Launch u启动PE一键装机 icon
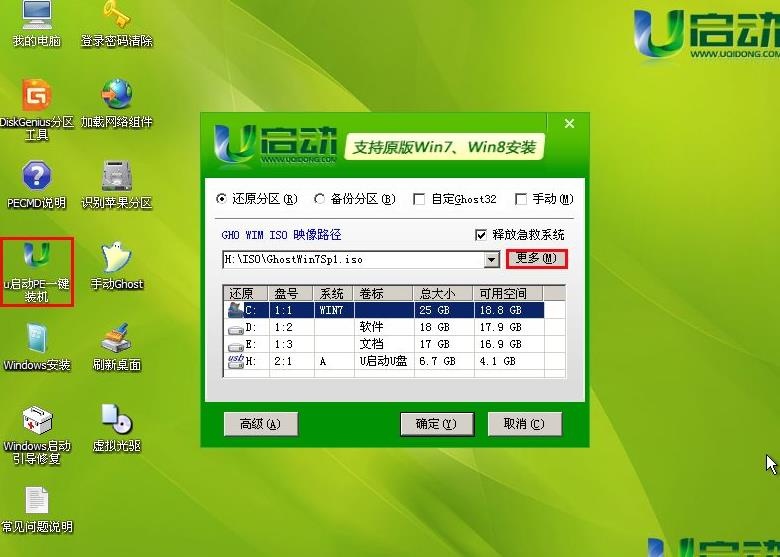This screenshot has height=557, width=780. point(36,272)
